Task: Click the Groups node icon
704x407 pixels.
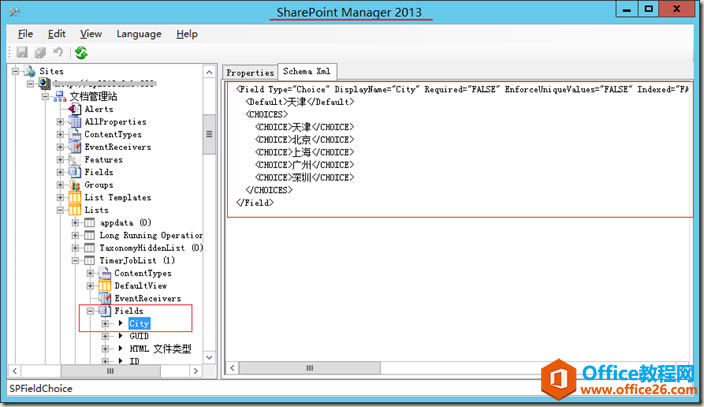Action: tap(75, 185)
